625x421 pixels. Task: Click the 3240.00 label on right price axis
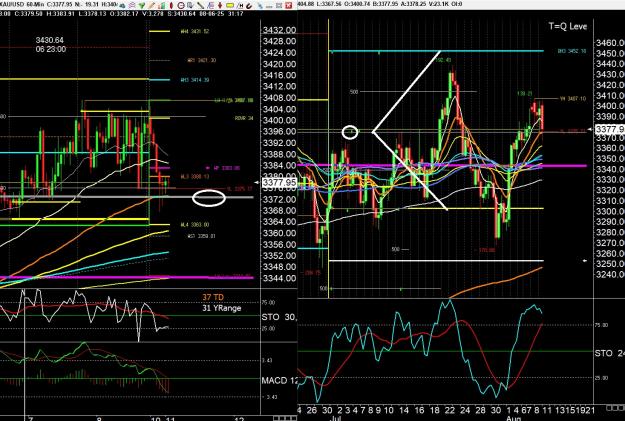(x=610, y=274)
